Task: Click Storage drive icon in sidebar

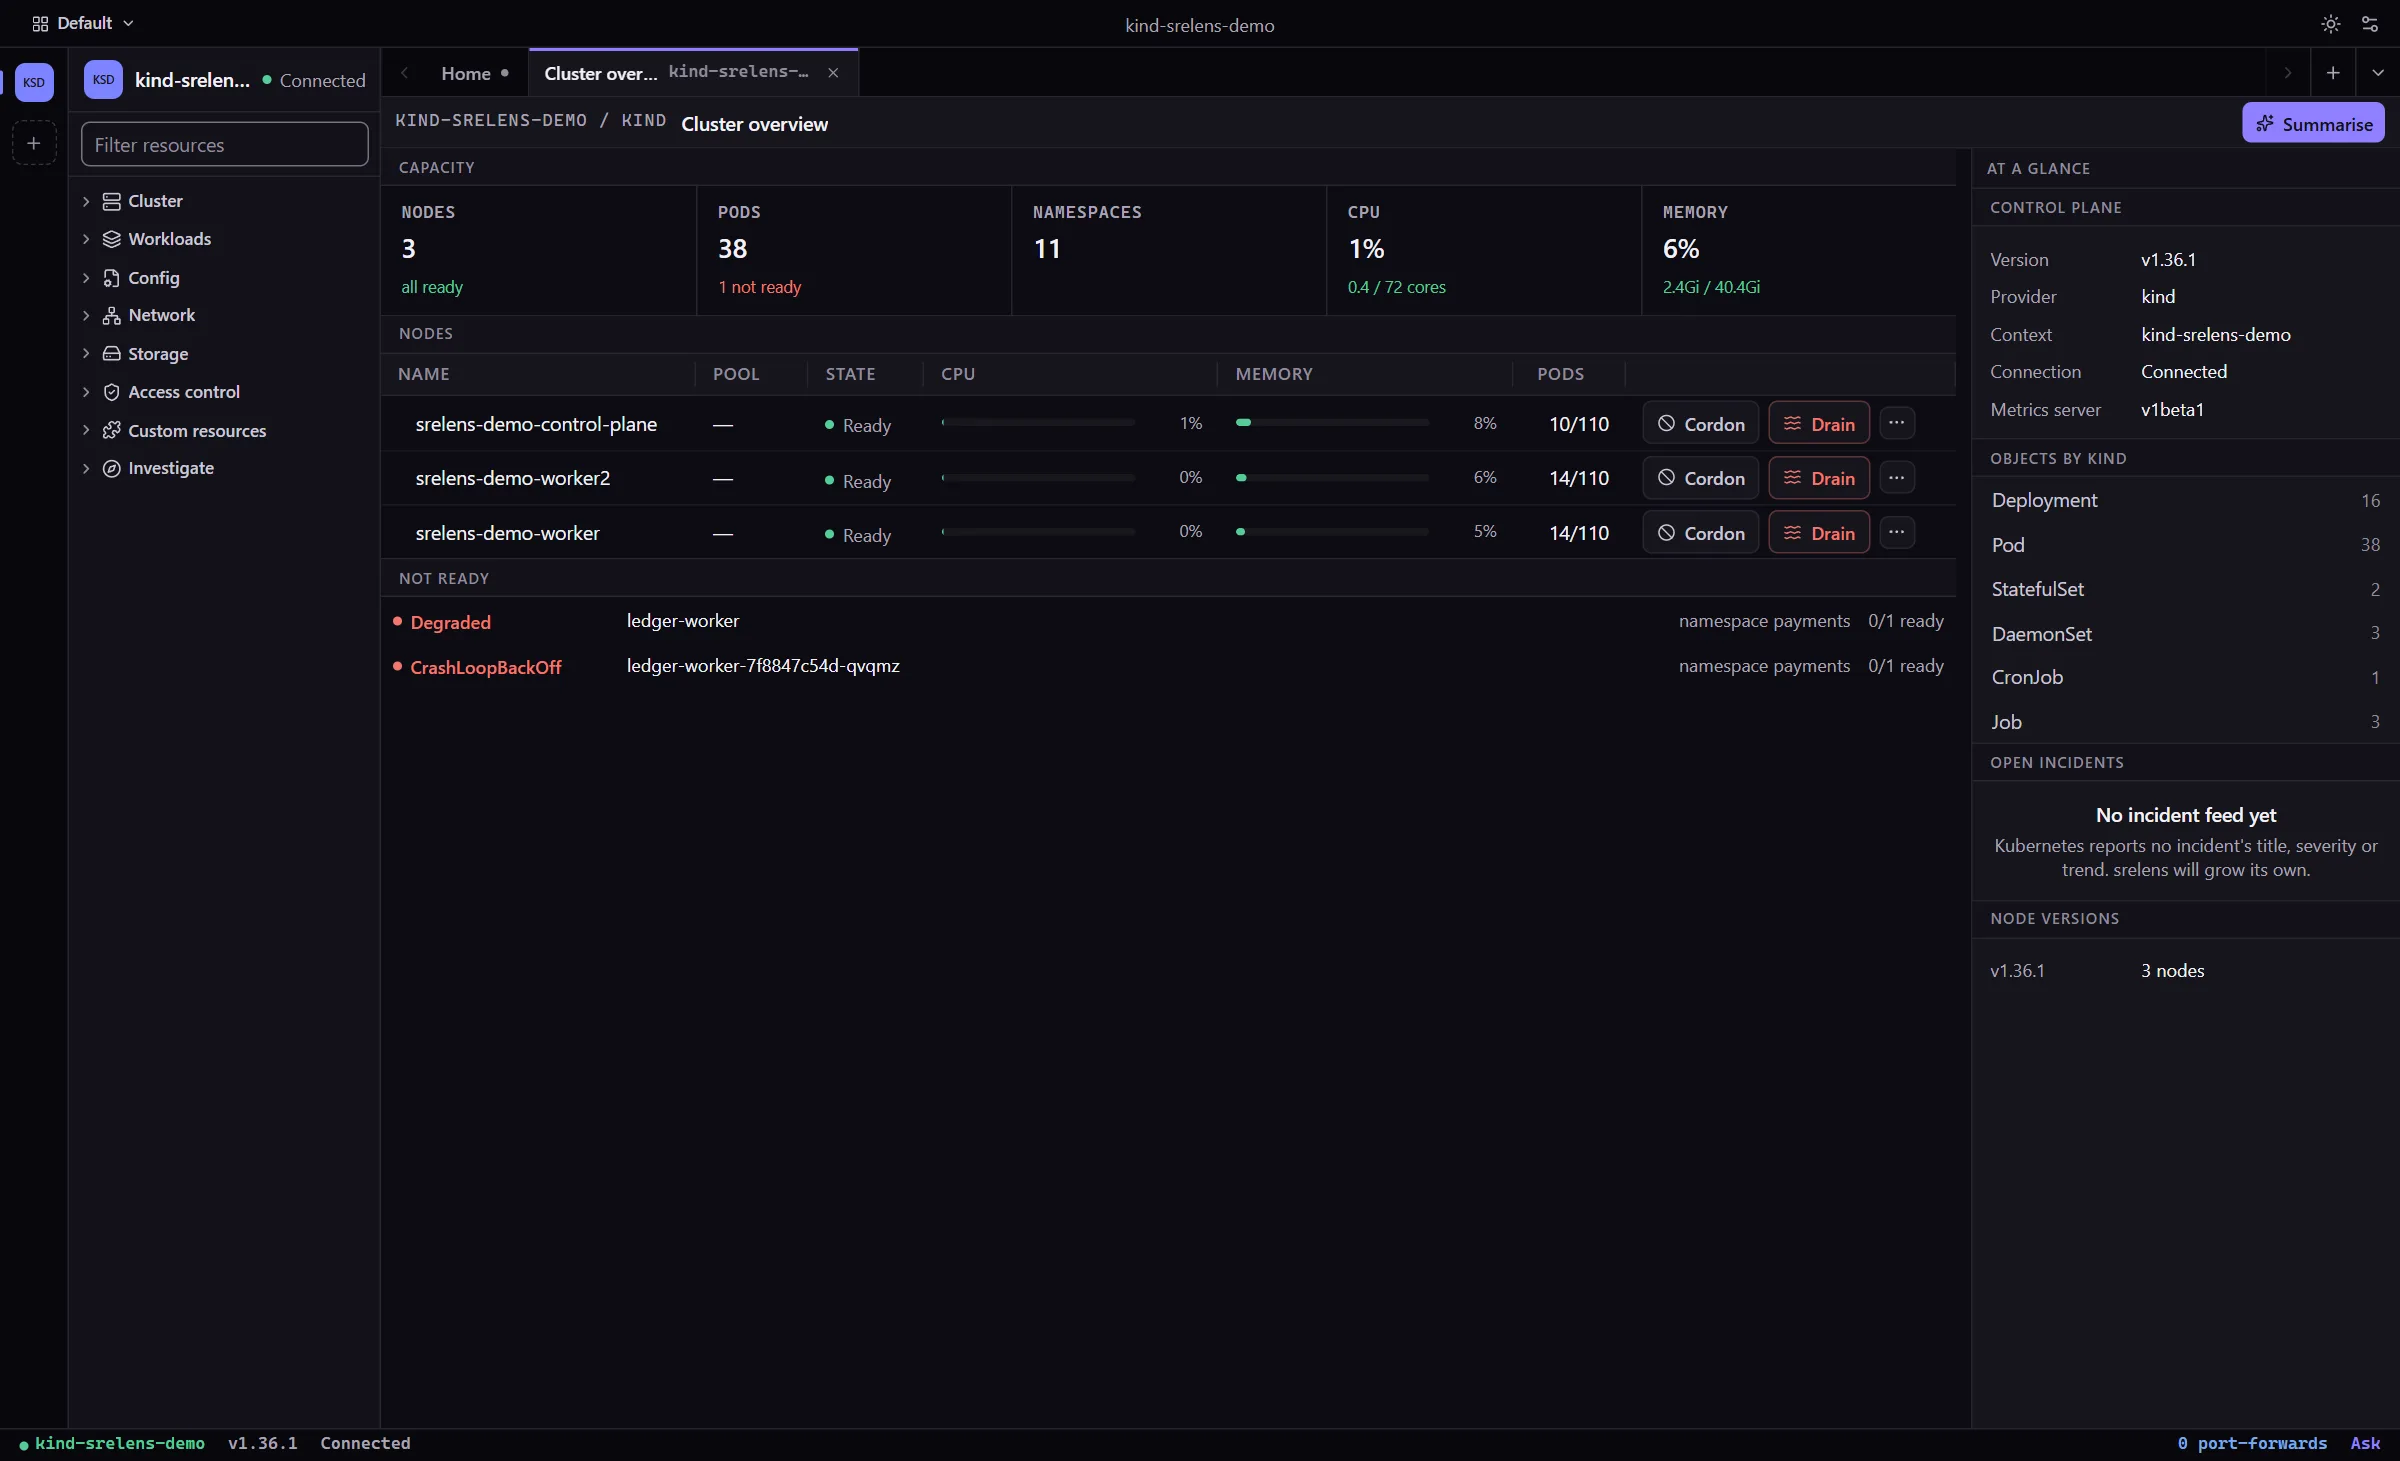Action: [x=112, y=354]
